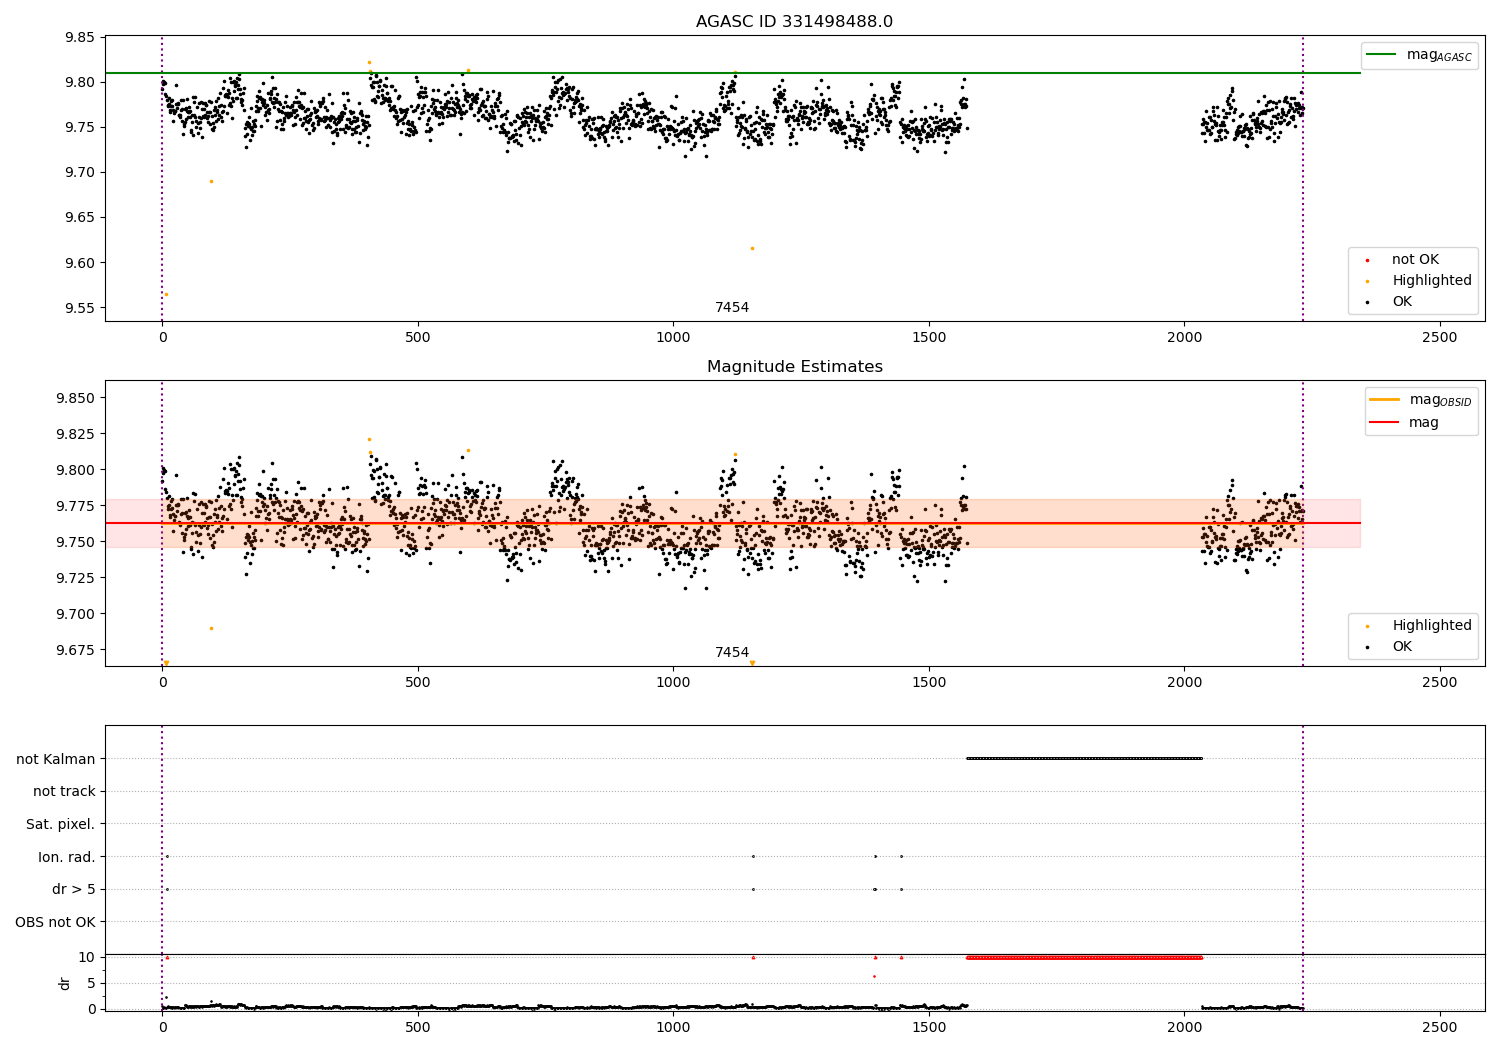Click the 9.85 y-axis tick label
Screen dimensions: 1500x1050
click(x=79, y=38)
